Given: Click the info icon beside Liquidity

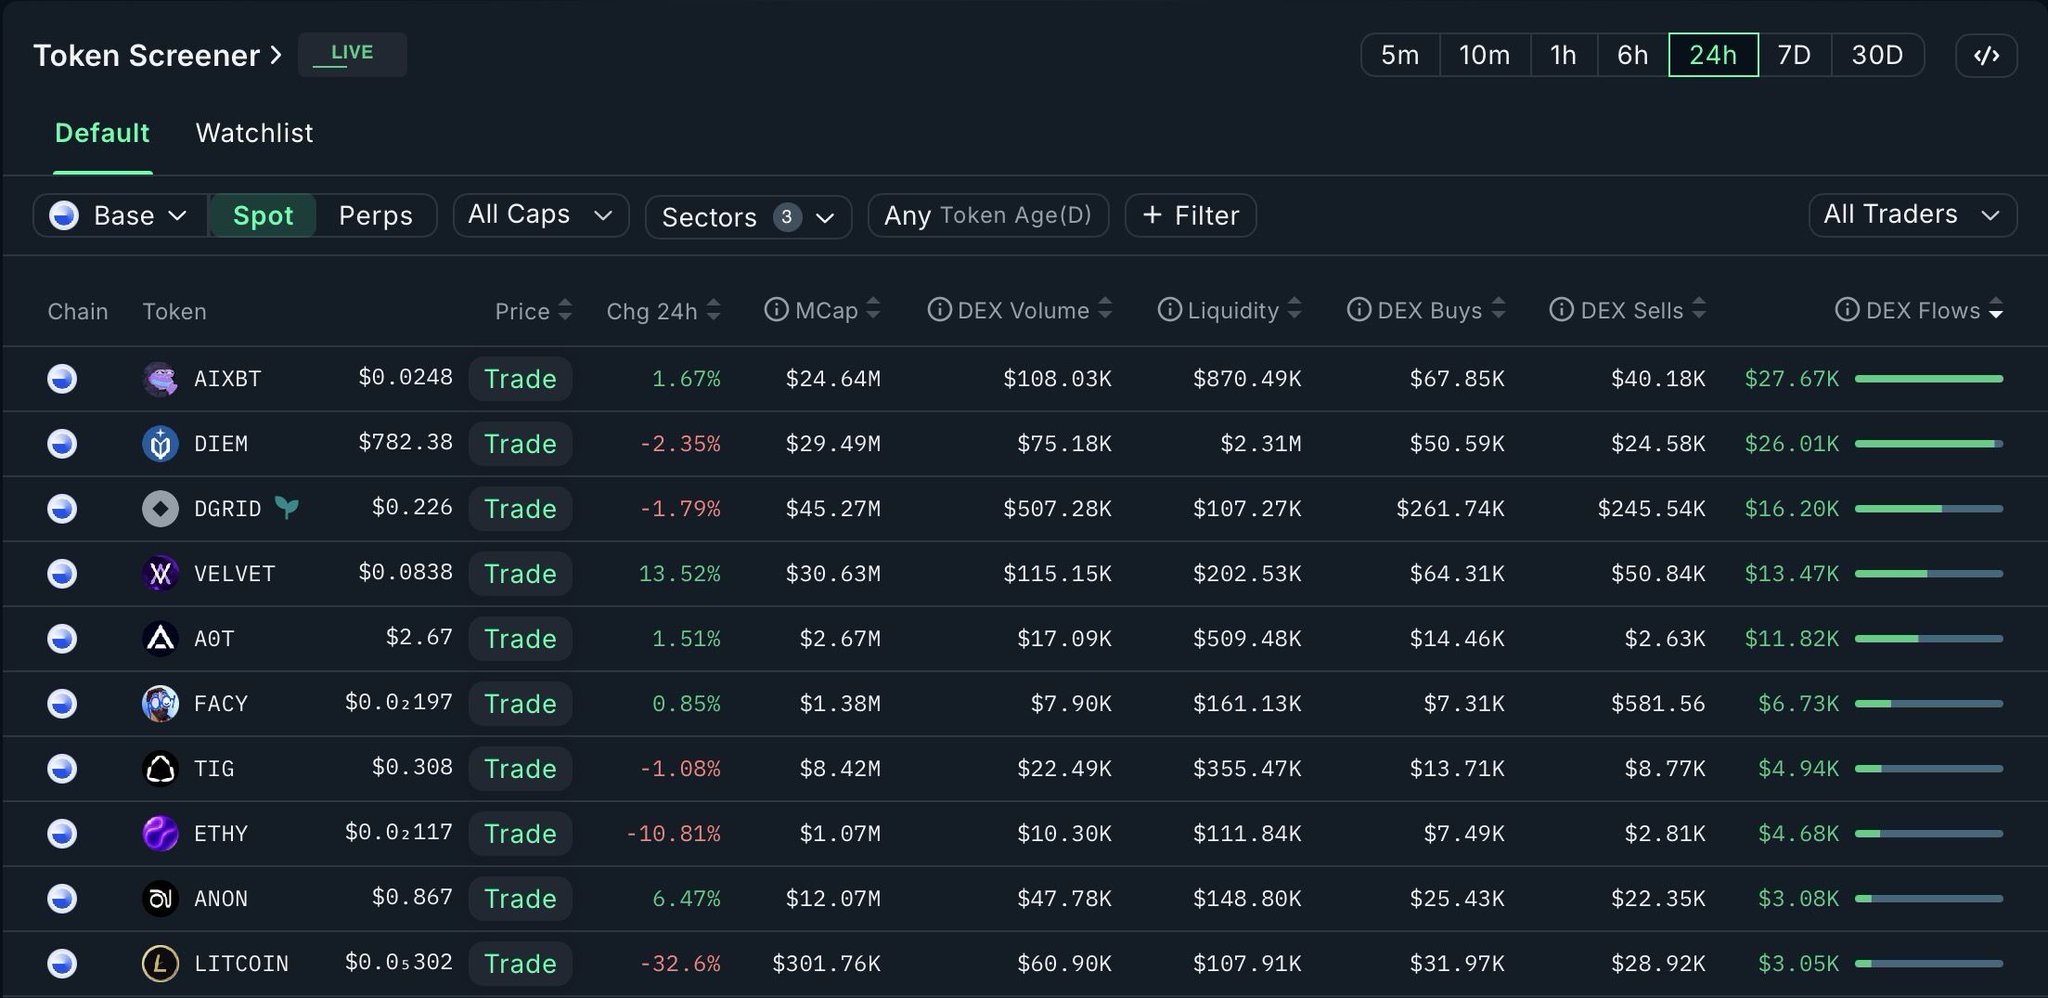Looking at the screenshot, I should point(1168,310).
